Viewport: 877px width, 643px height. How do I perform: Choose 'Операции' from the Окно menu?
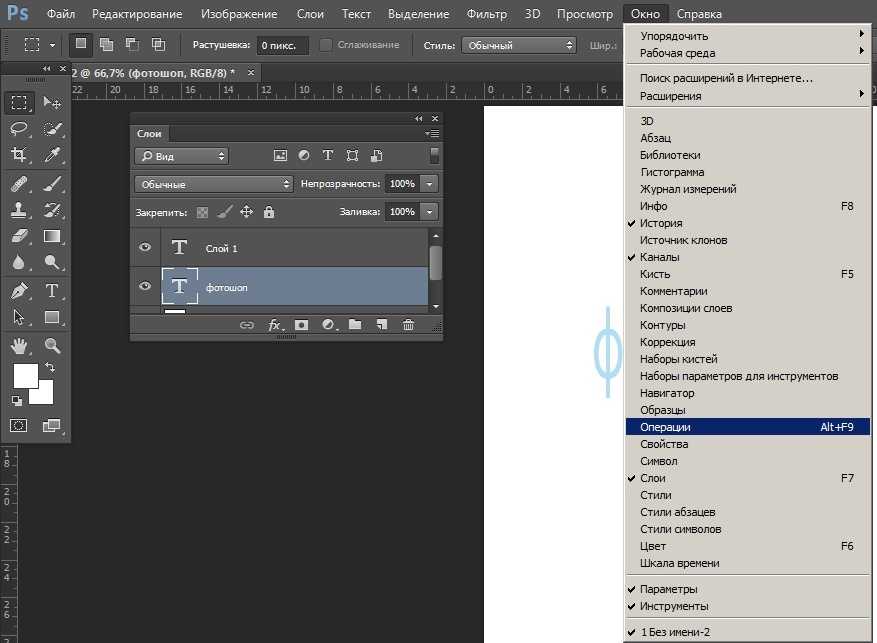[747, 427]
